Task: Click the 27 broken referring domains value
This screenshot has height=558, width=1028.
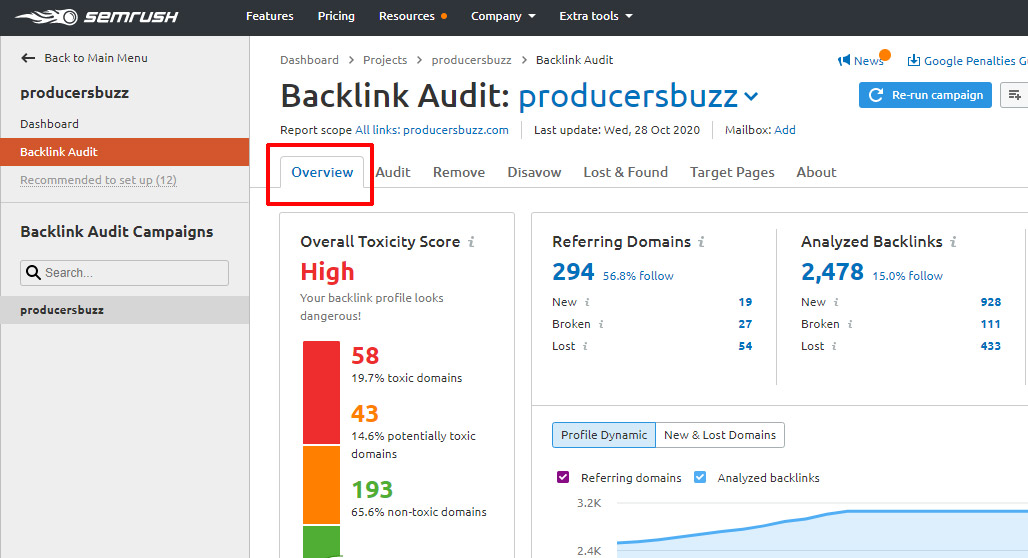Action: point(745,324)
